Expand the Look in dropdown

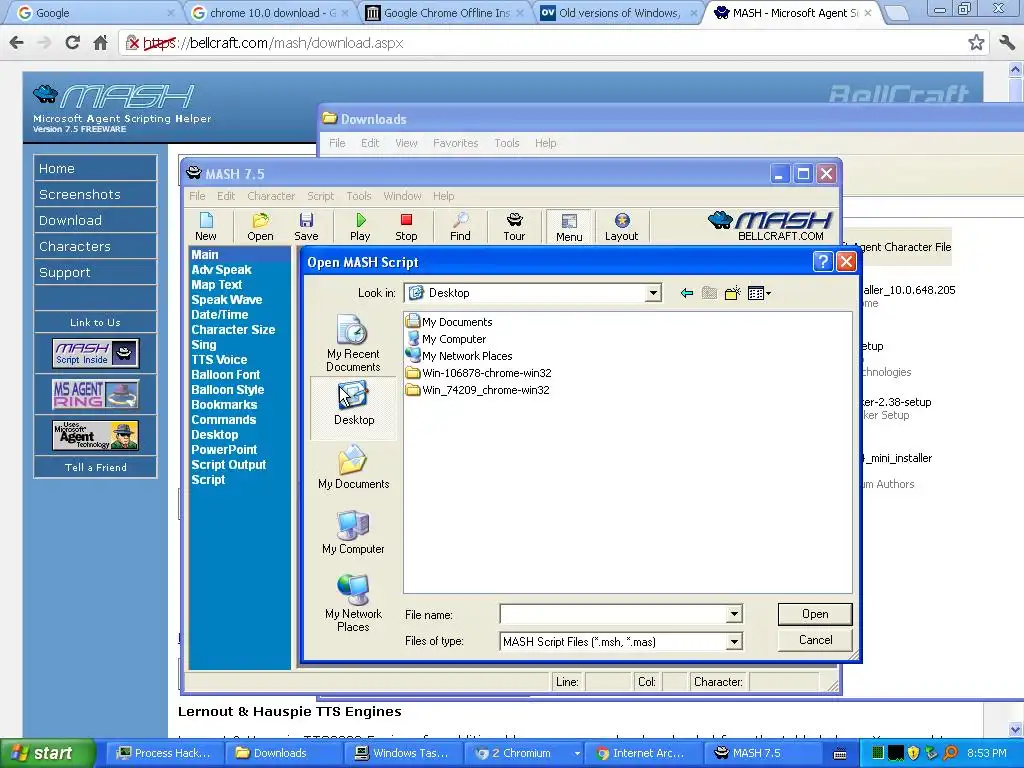(652, 293)
